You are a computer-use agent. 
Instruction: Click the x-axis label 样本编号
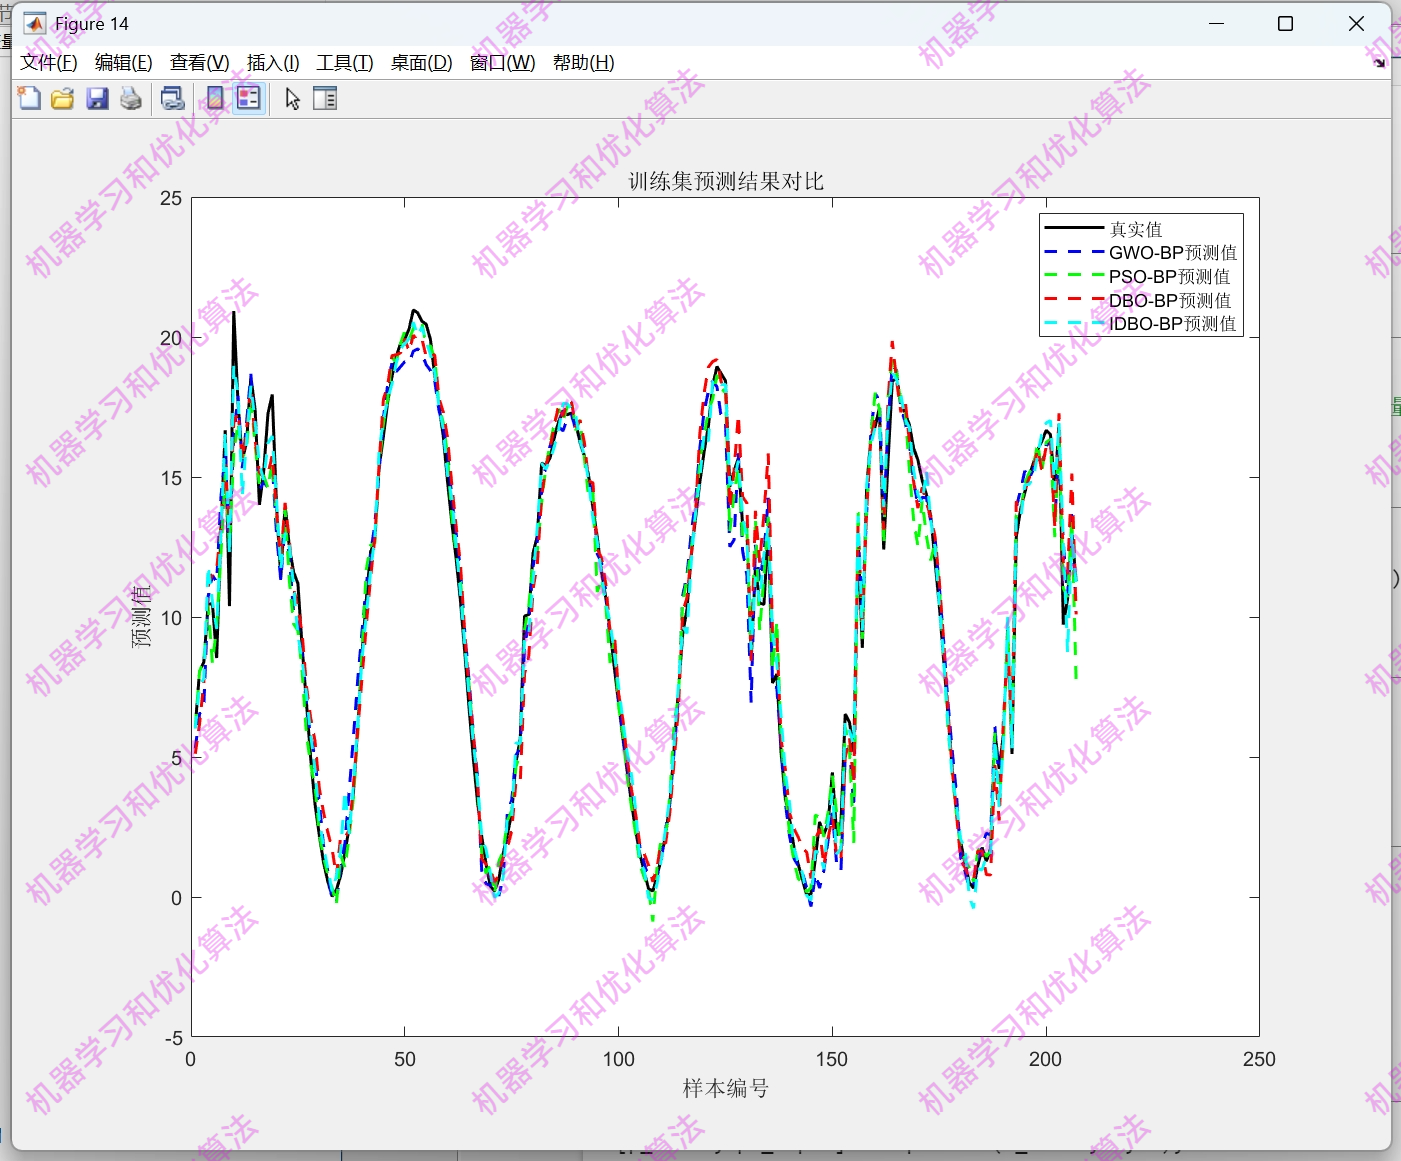pyautogui.click(x=726, y=1088)
